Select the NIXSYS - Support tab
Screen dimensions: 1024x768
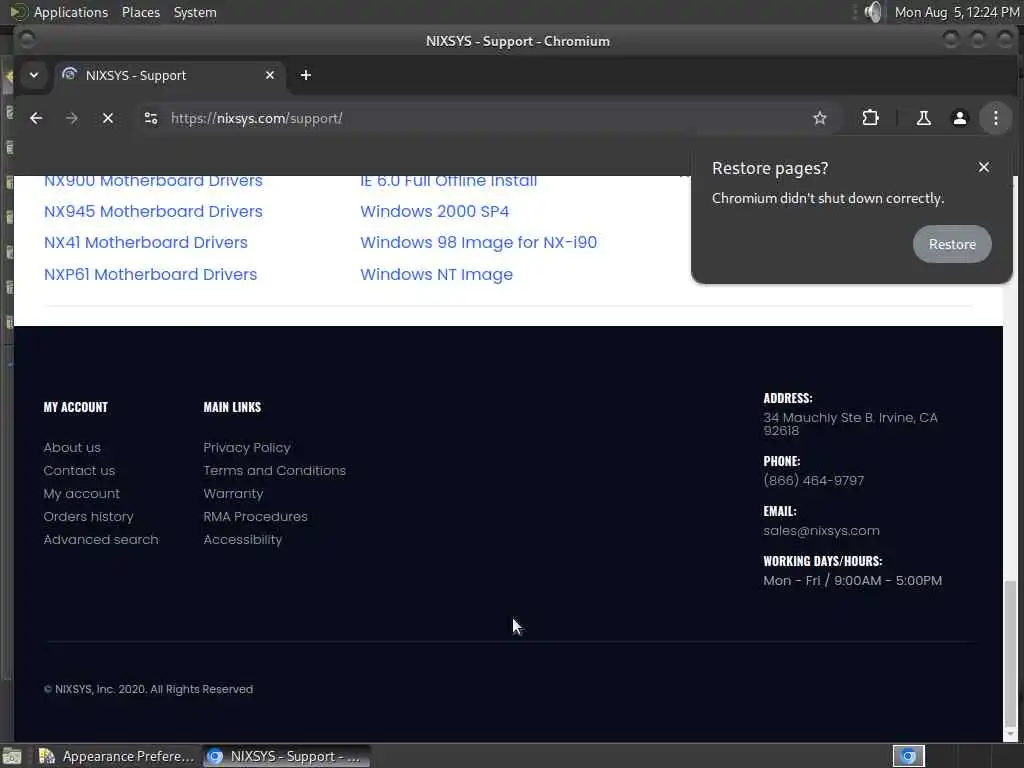point(170,75)
